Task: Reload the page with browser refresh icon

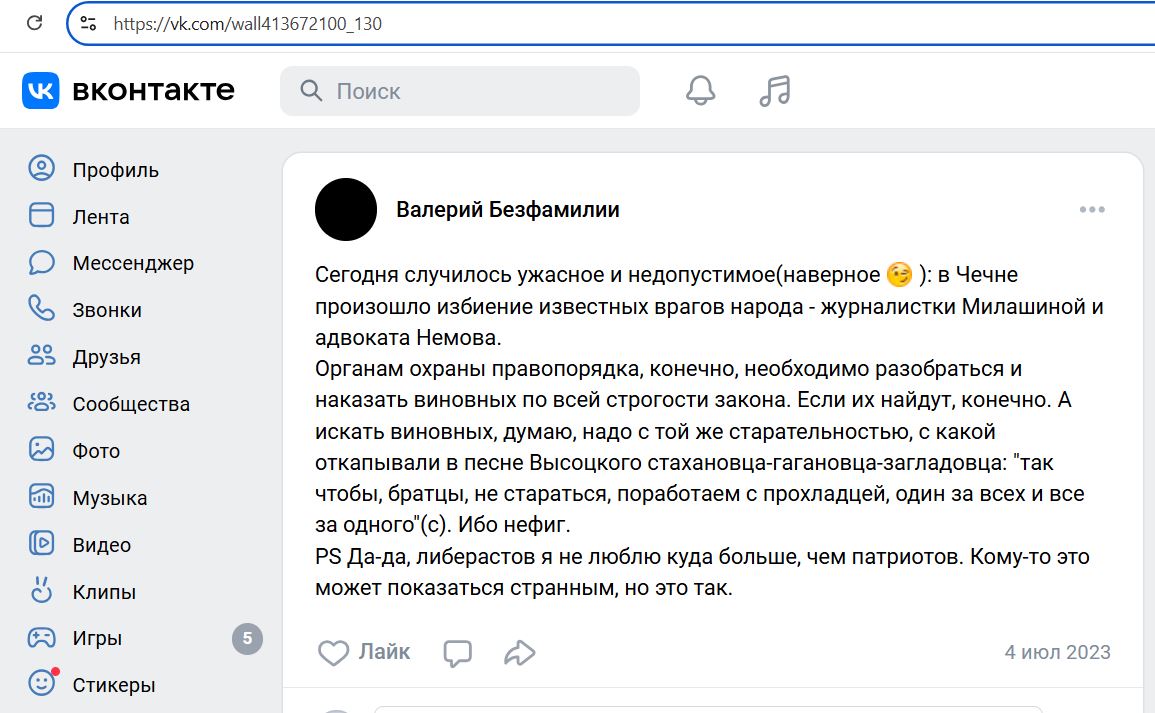Action: [x=35, y=23]
